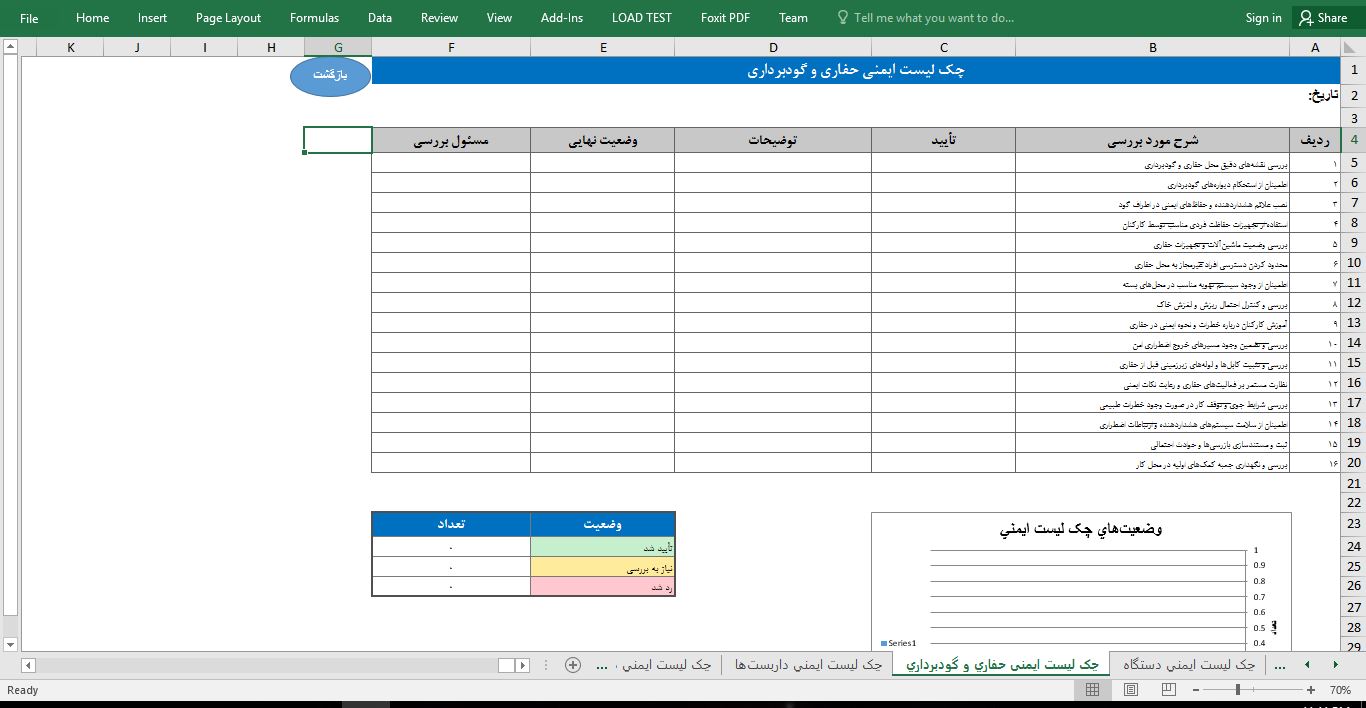Click the Select All corner triangle
Screen dimensions: 1366x708
(1353, 47)
